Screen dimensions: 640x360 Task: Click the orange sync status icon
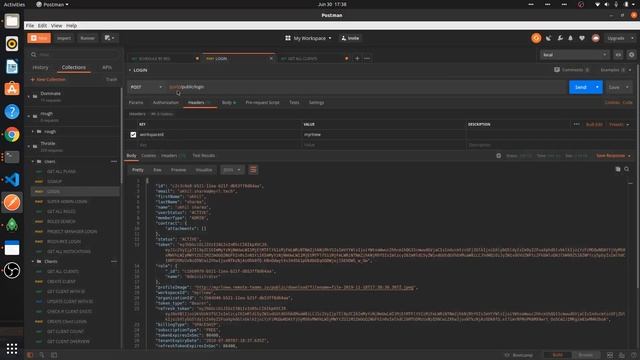point(536,38)
